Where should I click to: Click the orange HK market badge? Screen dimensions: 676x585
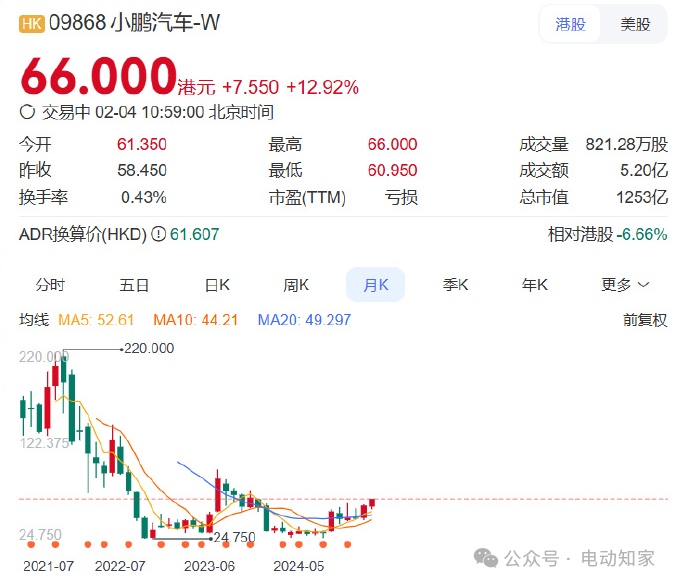point(31,24)
